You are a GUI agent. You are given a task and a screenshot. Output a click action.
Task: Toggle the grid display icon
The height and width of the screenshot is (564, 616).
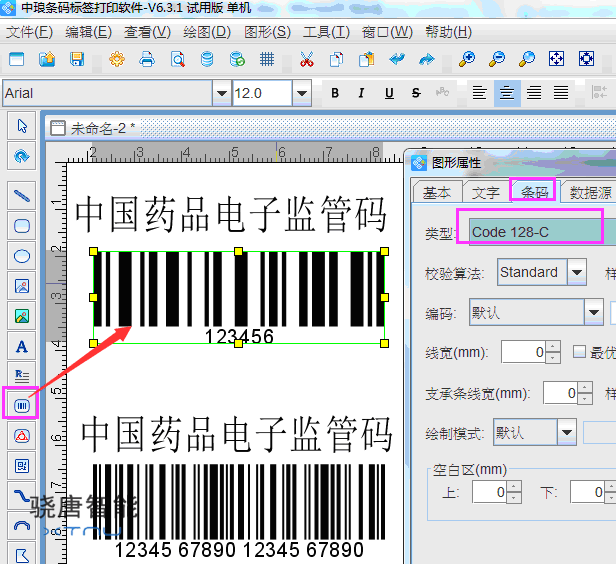(267, 59)
